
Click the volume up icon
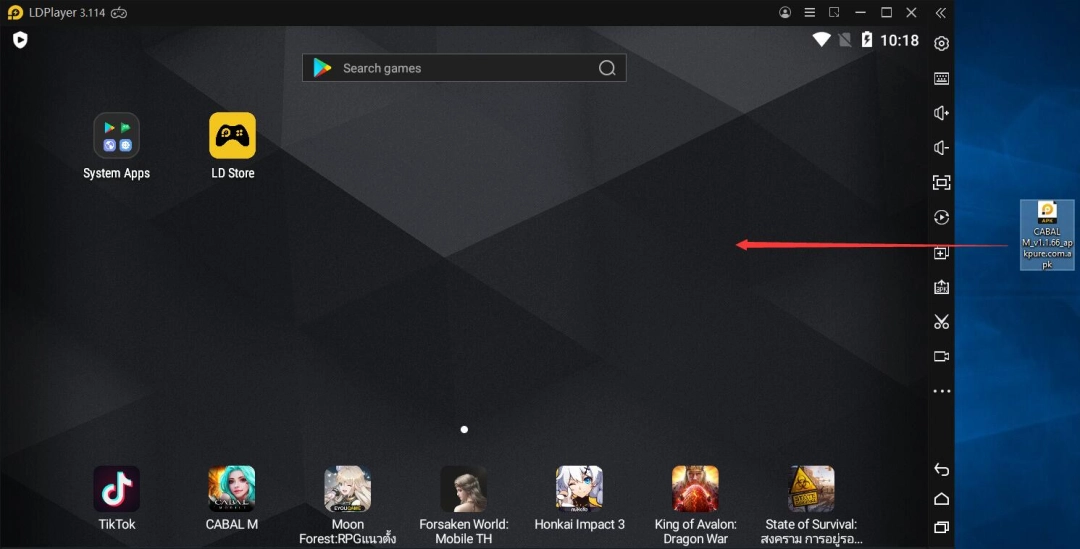[941, 114]
